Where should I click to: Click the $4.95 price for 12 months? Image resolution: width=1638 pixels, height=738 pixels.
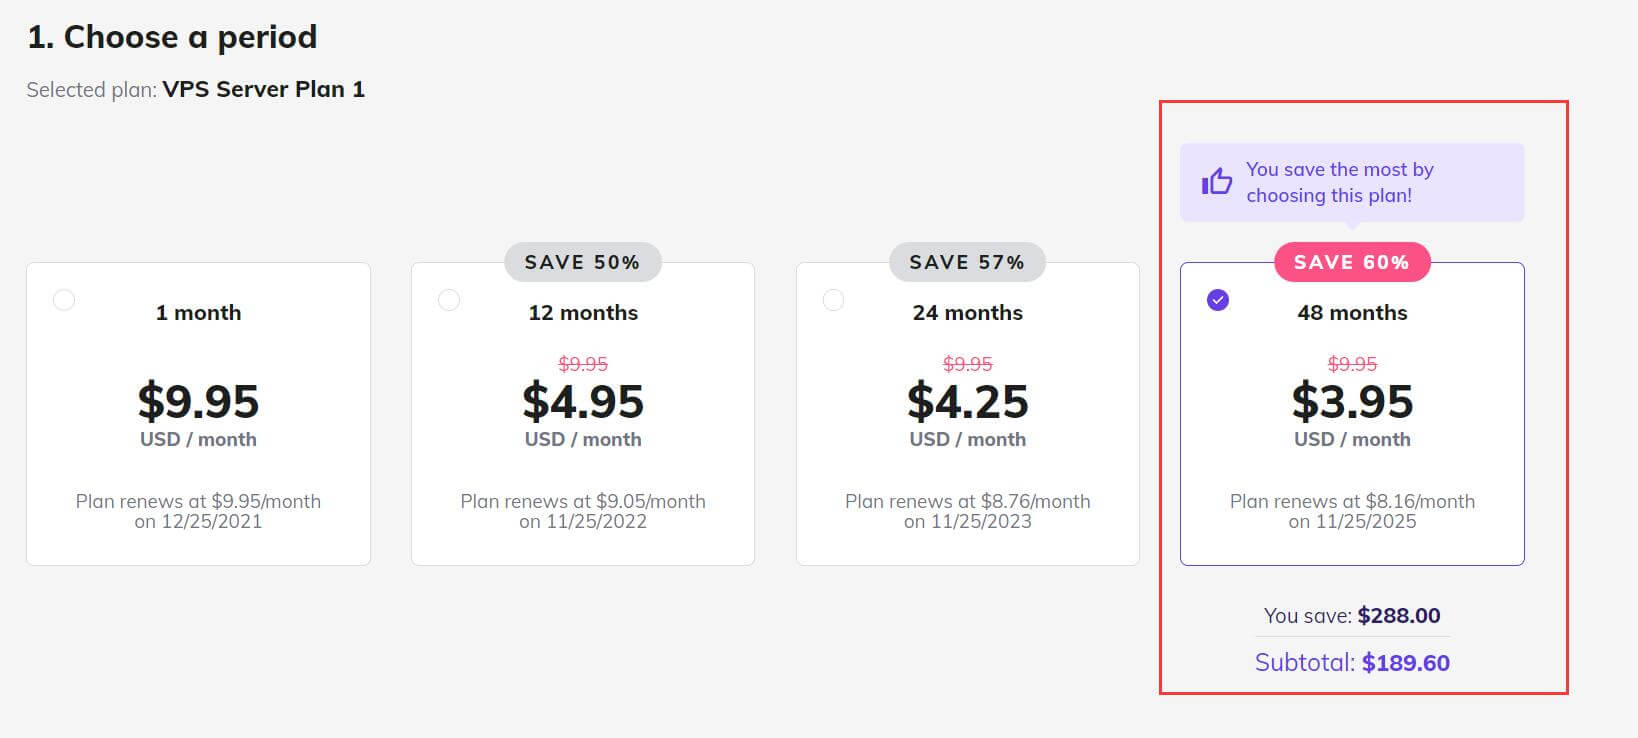(583, 402)
